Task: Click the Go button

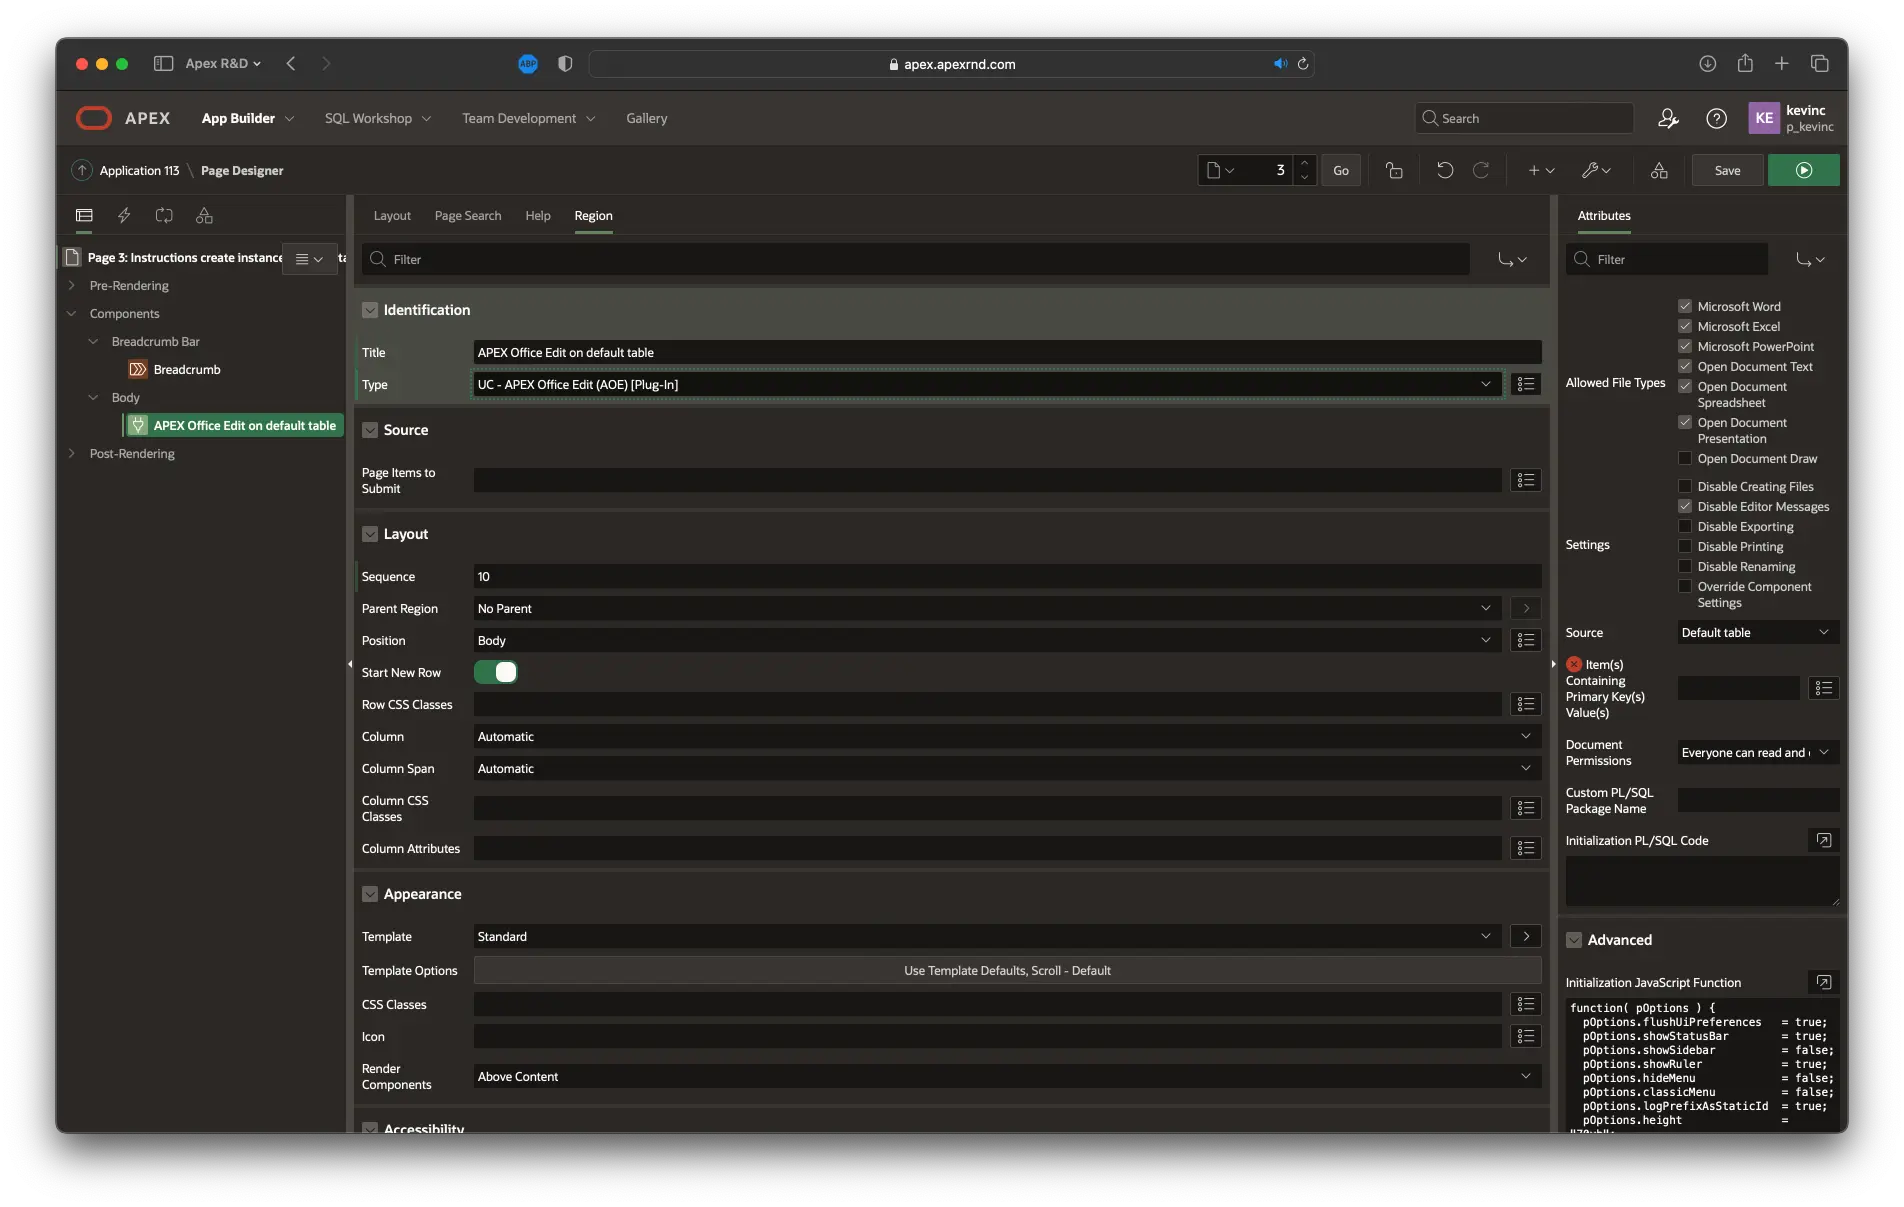Action: click(x=1341, y=171)
